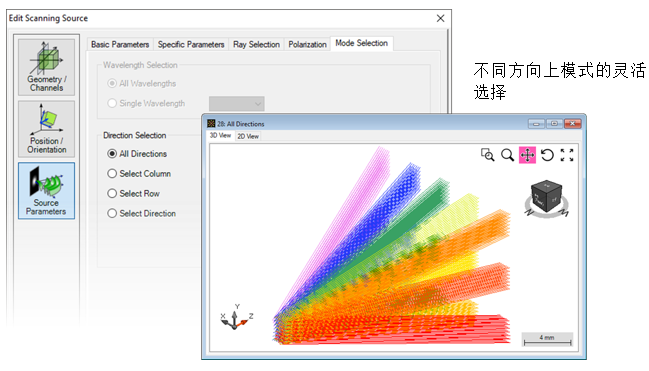Open the Geometry / Channels section

click(x=46, y=67)
